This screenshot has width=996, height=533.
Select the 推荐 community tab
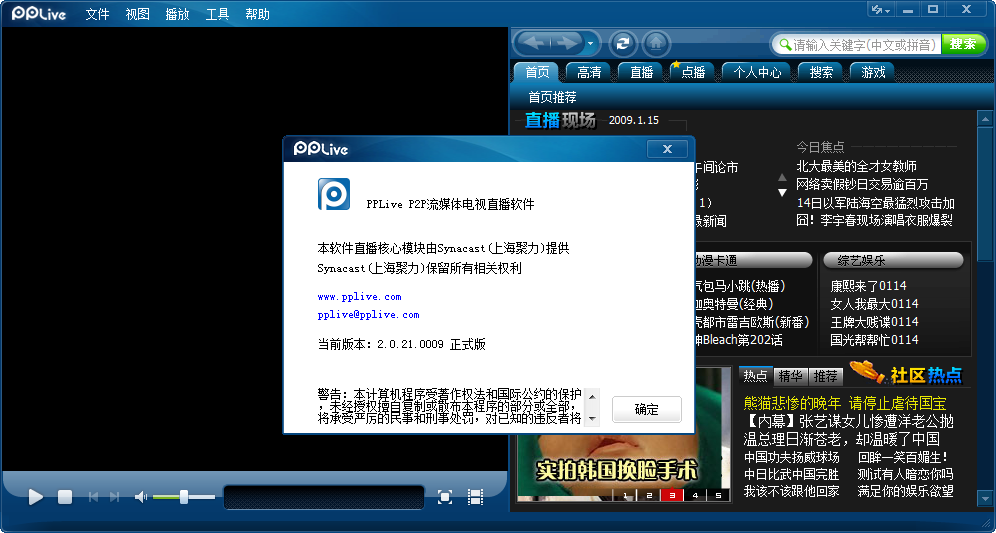click(825, 376)
